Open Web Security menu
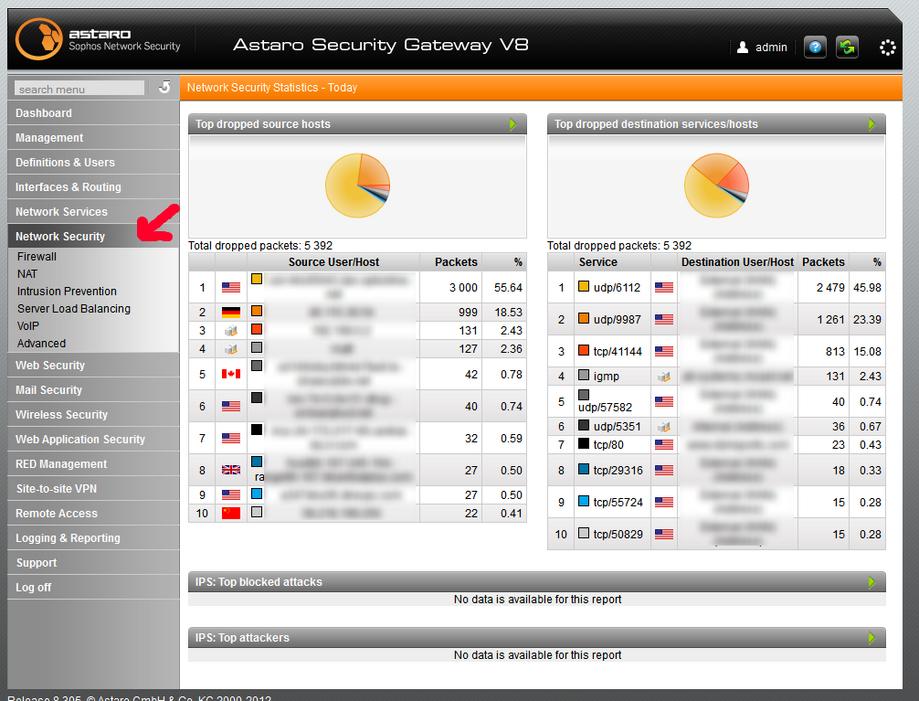The width and height of the screenshot is (919, 701). 93,365
